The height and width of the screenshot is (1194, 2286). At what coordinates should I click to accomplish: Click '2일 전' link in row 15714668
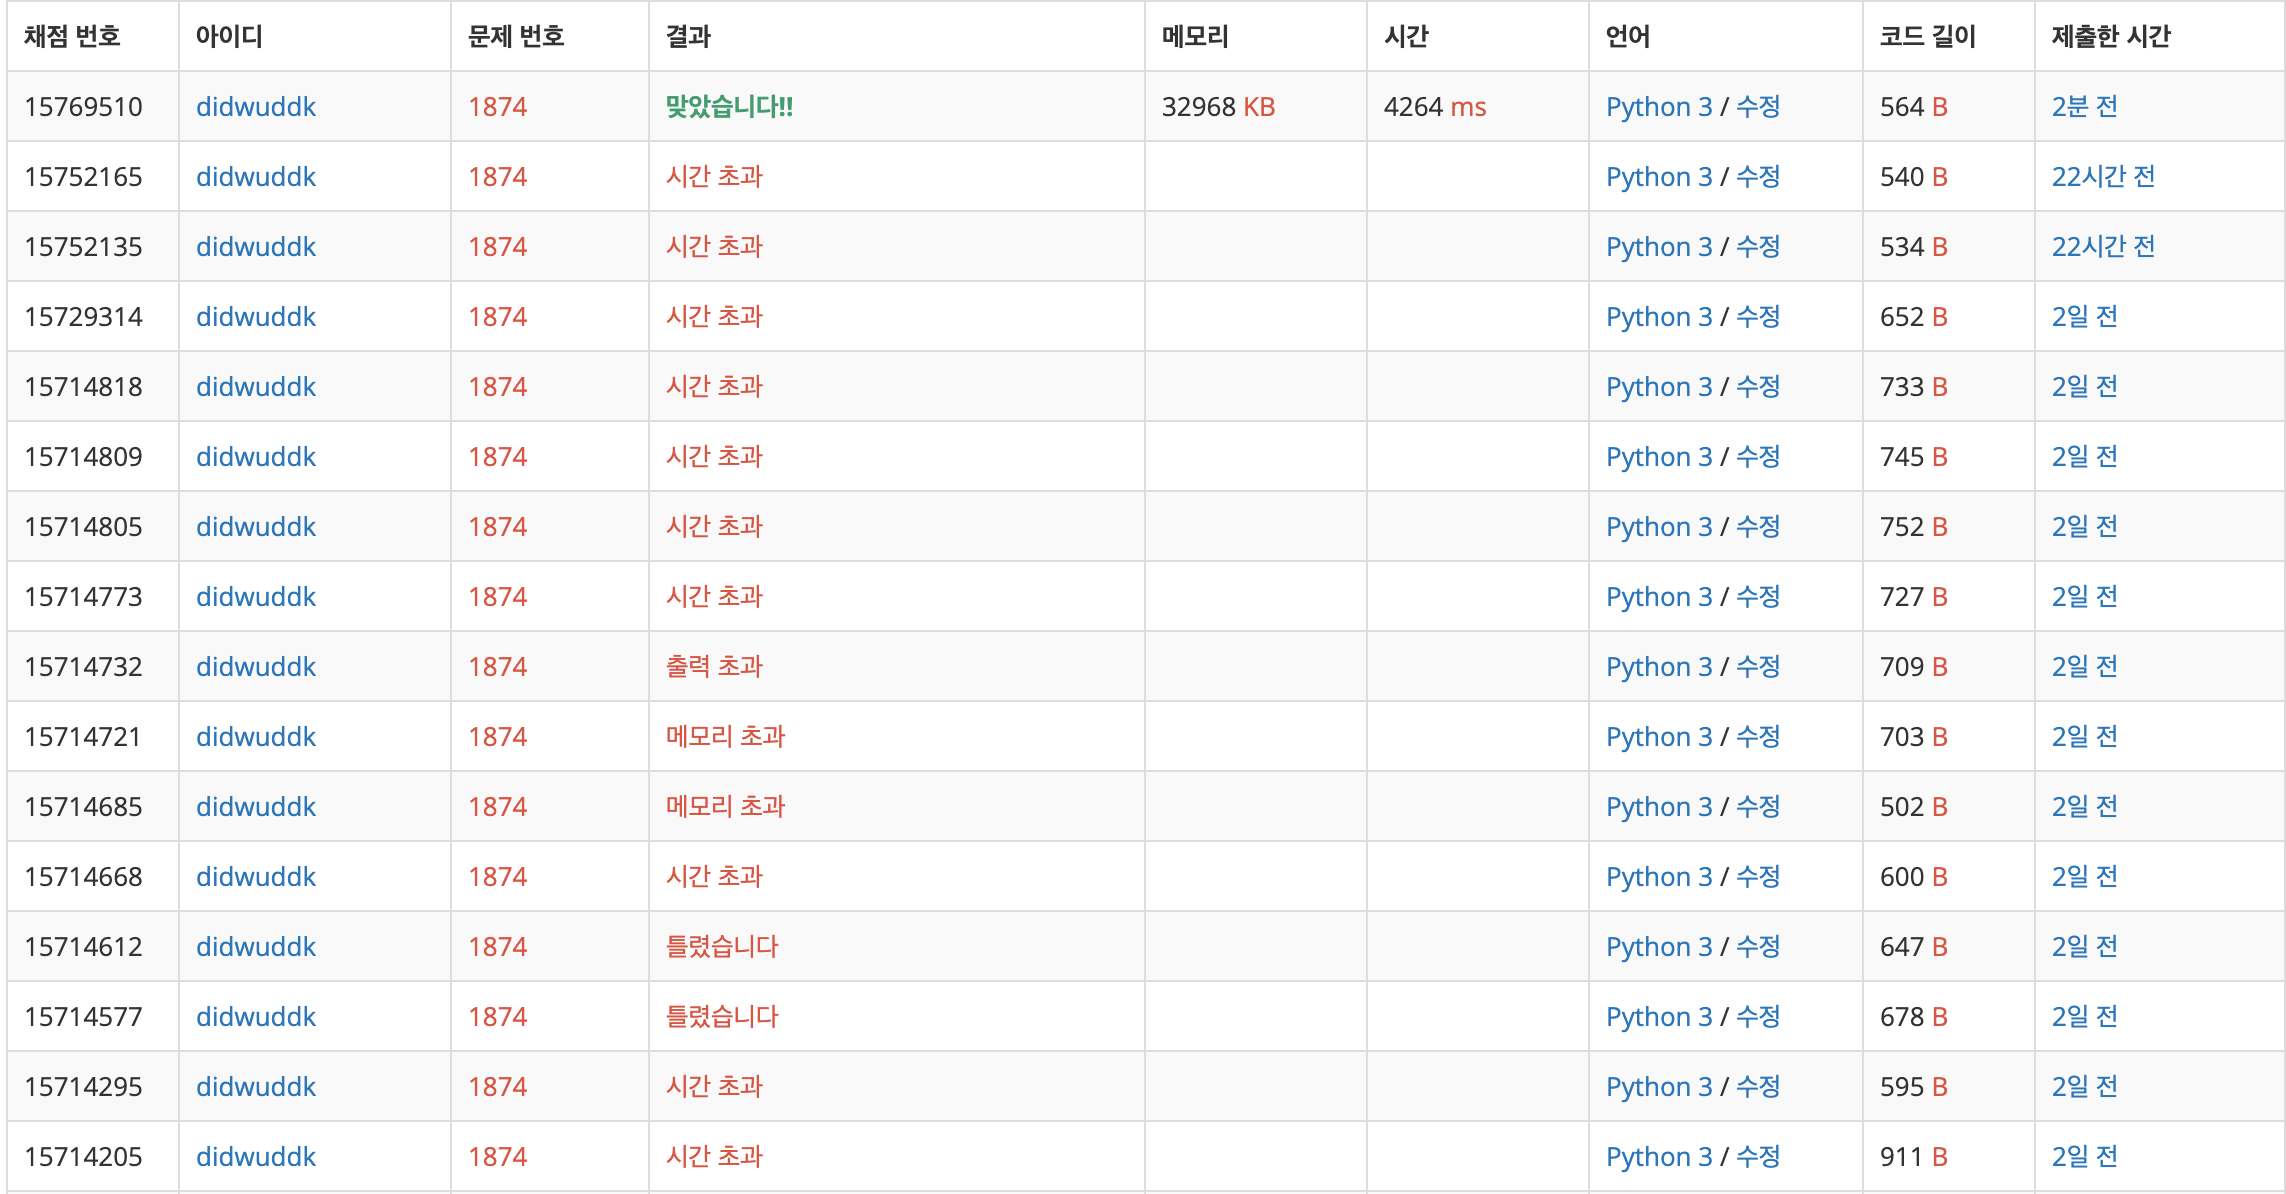2084,877
